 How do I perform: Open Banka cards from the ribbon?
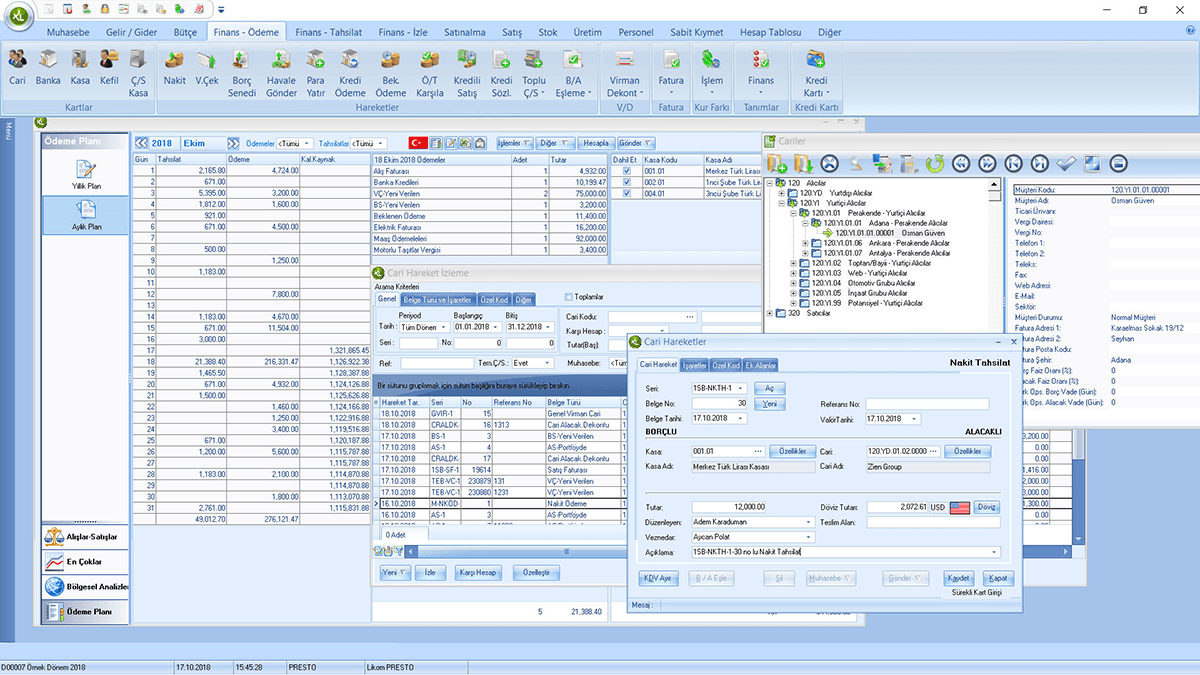point(48,67)
